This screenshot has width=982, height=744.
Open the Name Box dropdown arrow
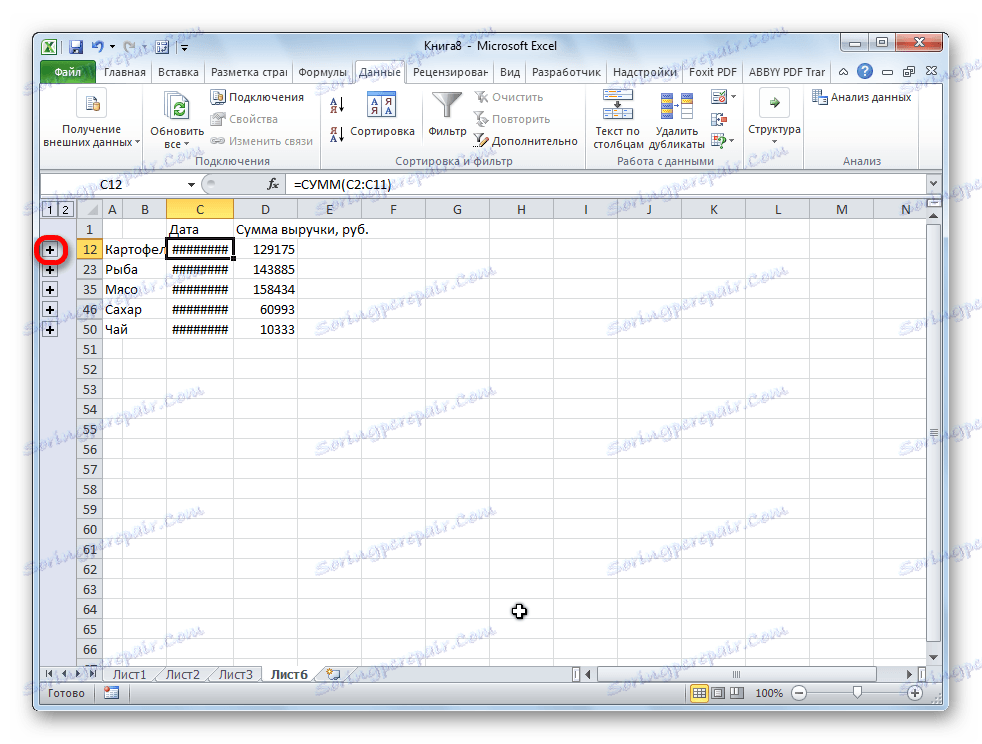pyautogui.click(x=191, y=184)
